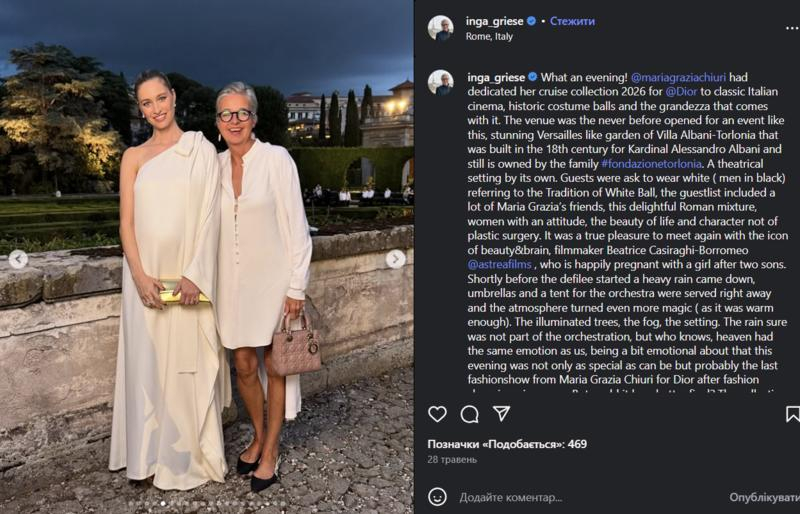Open the Rome, Italy location link
Viewport: 800px width, 514px height.
[489, 37]
